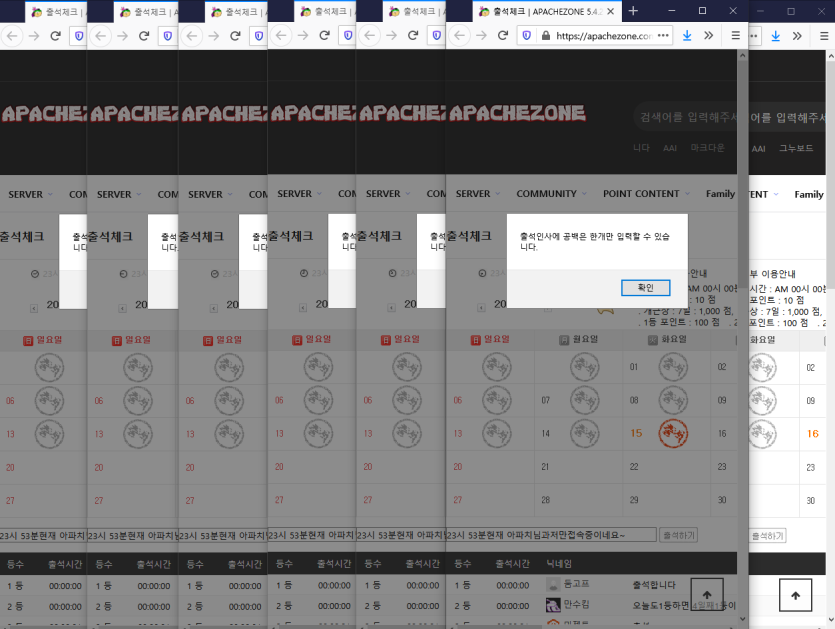Click the scrollbar up arrow in the front window
835x629 pixels.
click(x=742, y=55)
